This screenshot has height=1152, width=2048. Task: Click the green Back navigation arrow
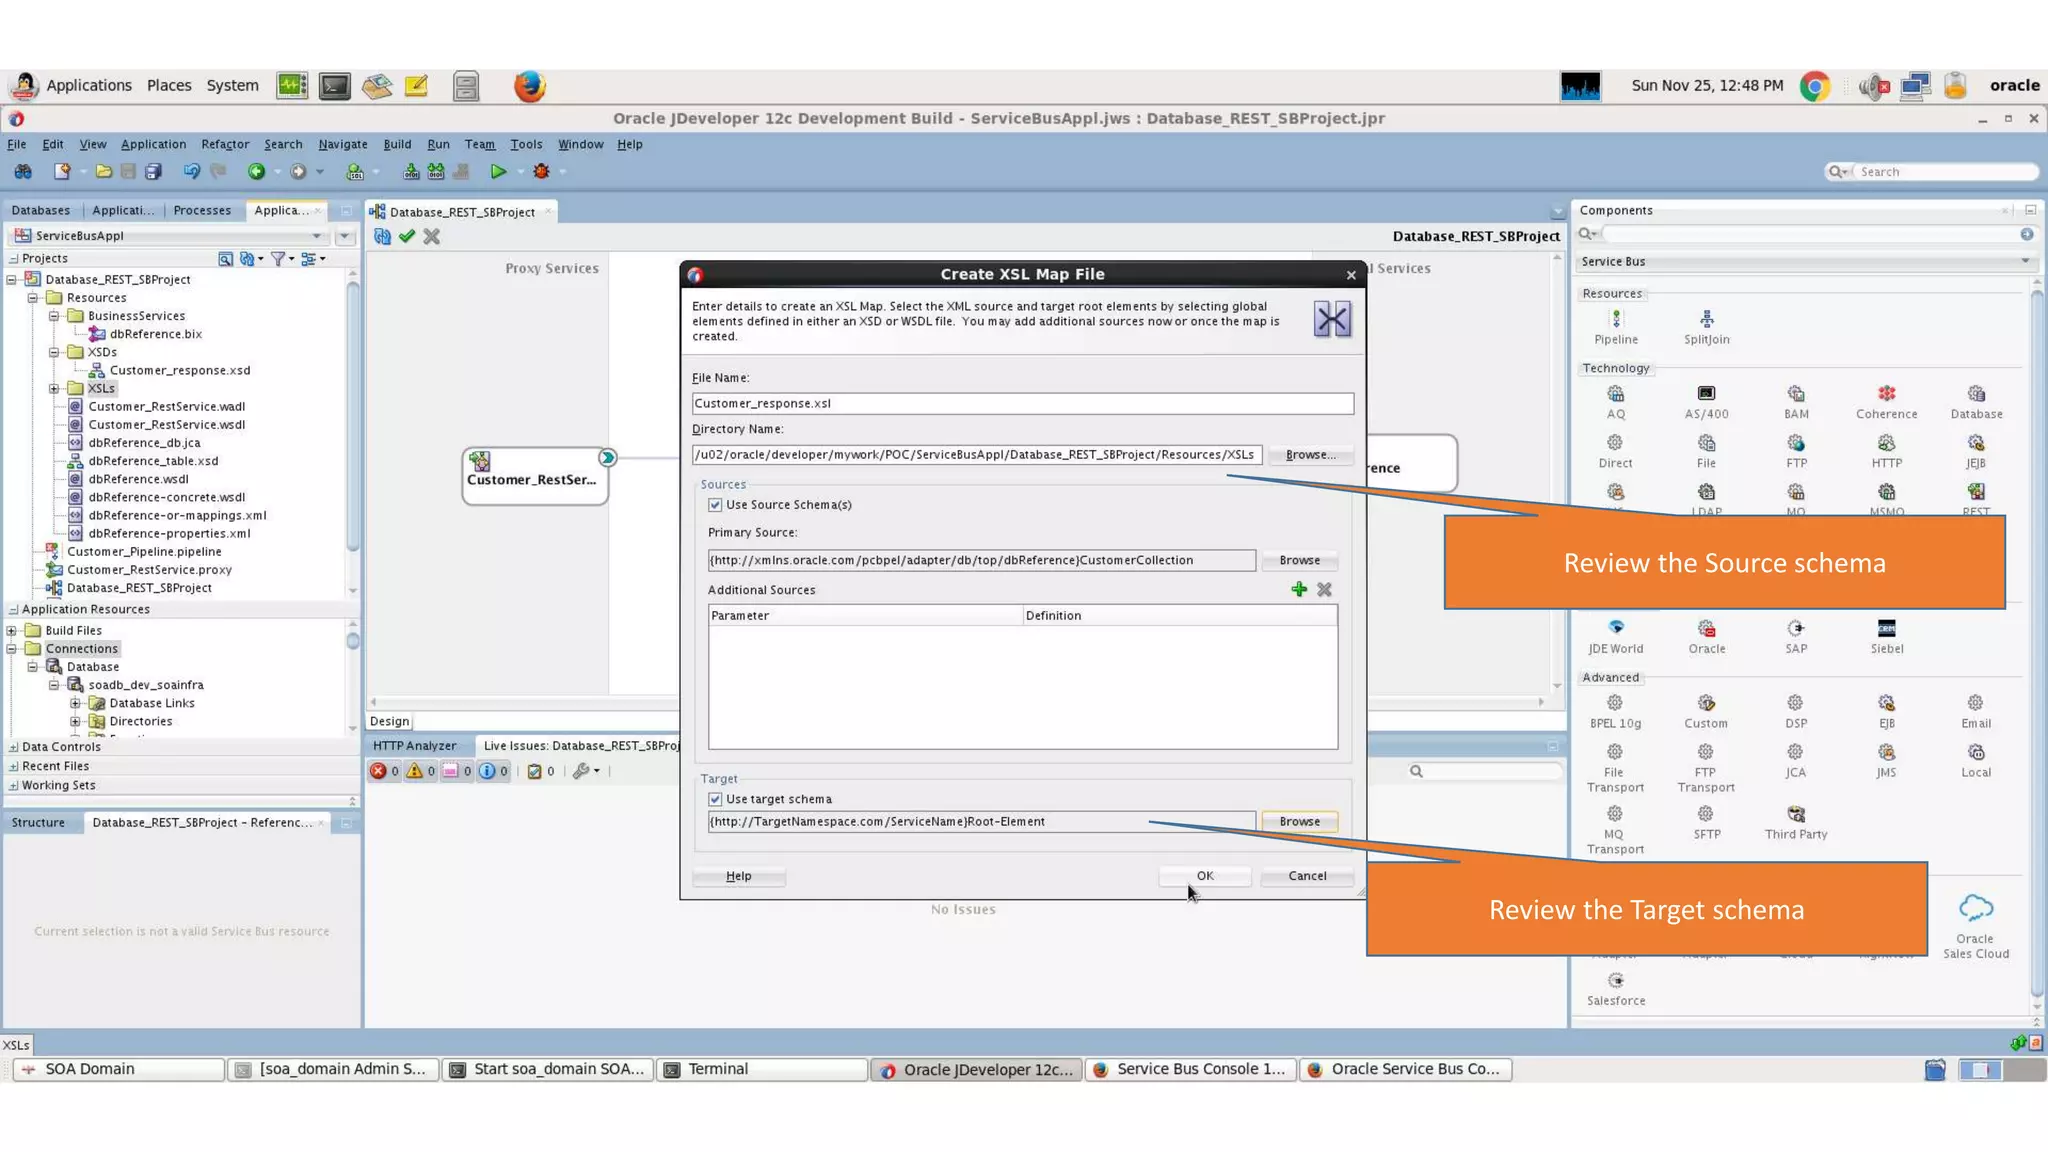coord(256,172)
